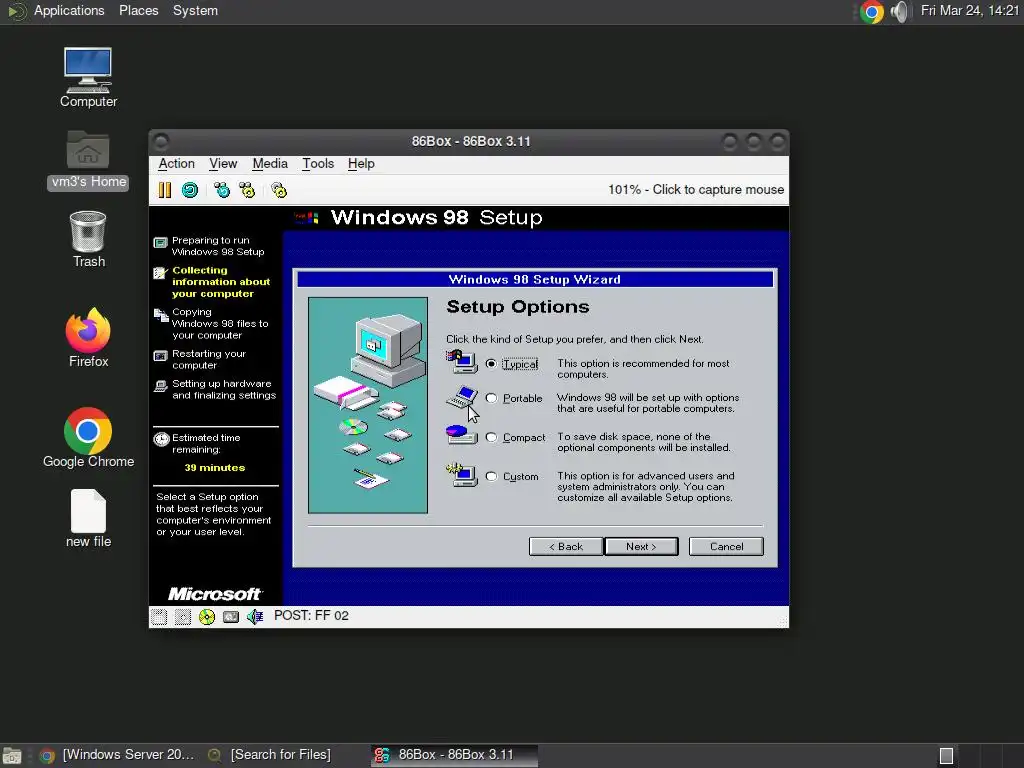Open the System menu in the top panel
1024x768 pixels.
coord(195,10)
